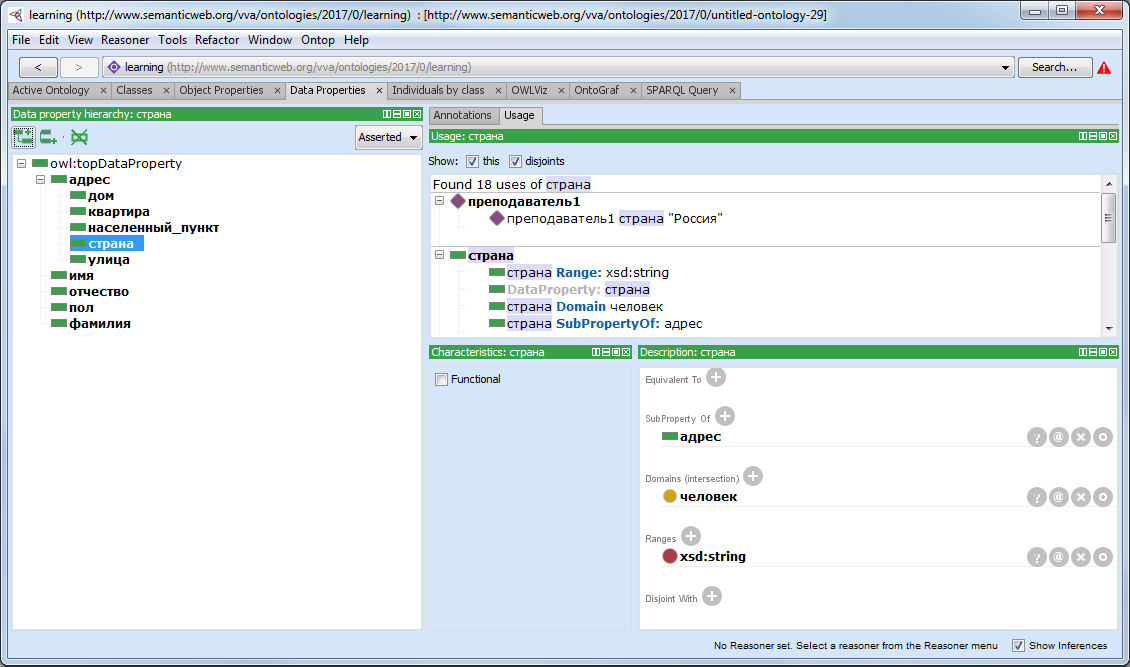Add a new range with plus icon

[690, 537]
